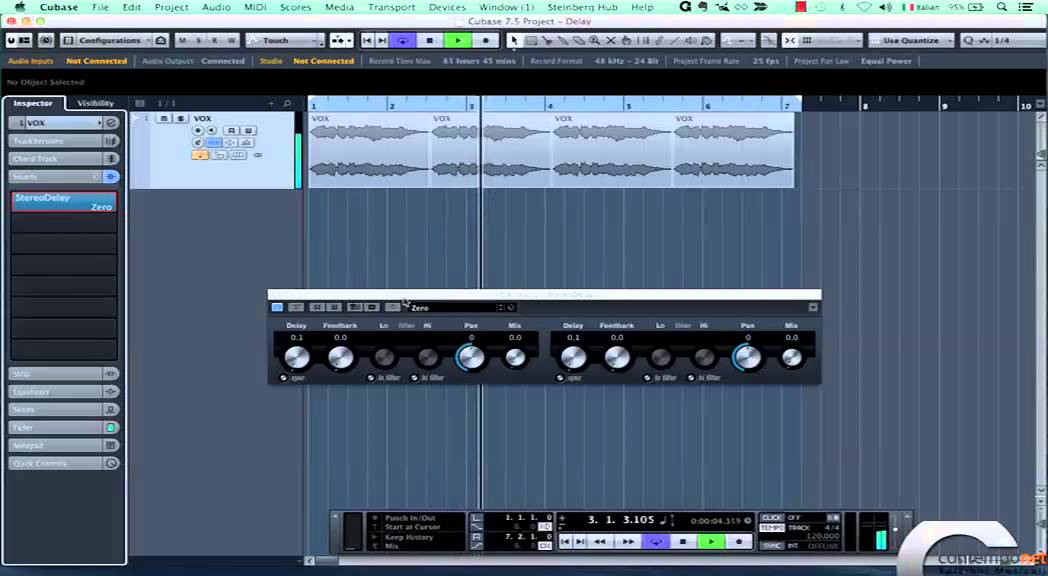Open the Use Quantize dropdown
Screen dimensions: 1048x576
[913, 41]
